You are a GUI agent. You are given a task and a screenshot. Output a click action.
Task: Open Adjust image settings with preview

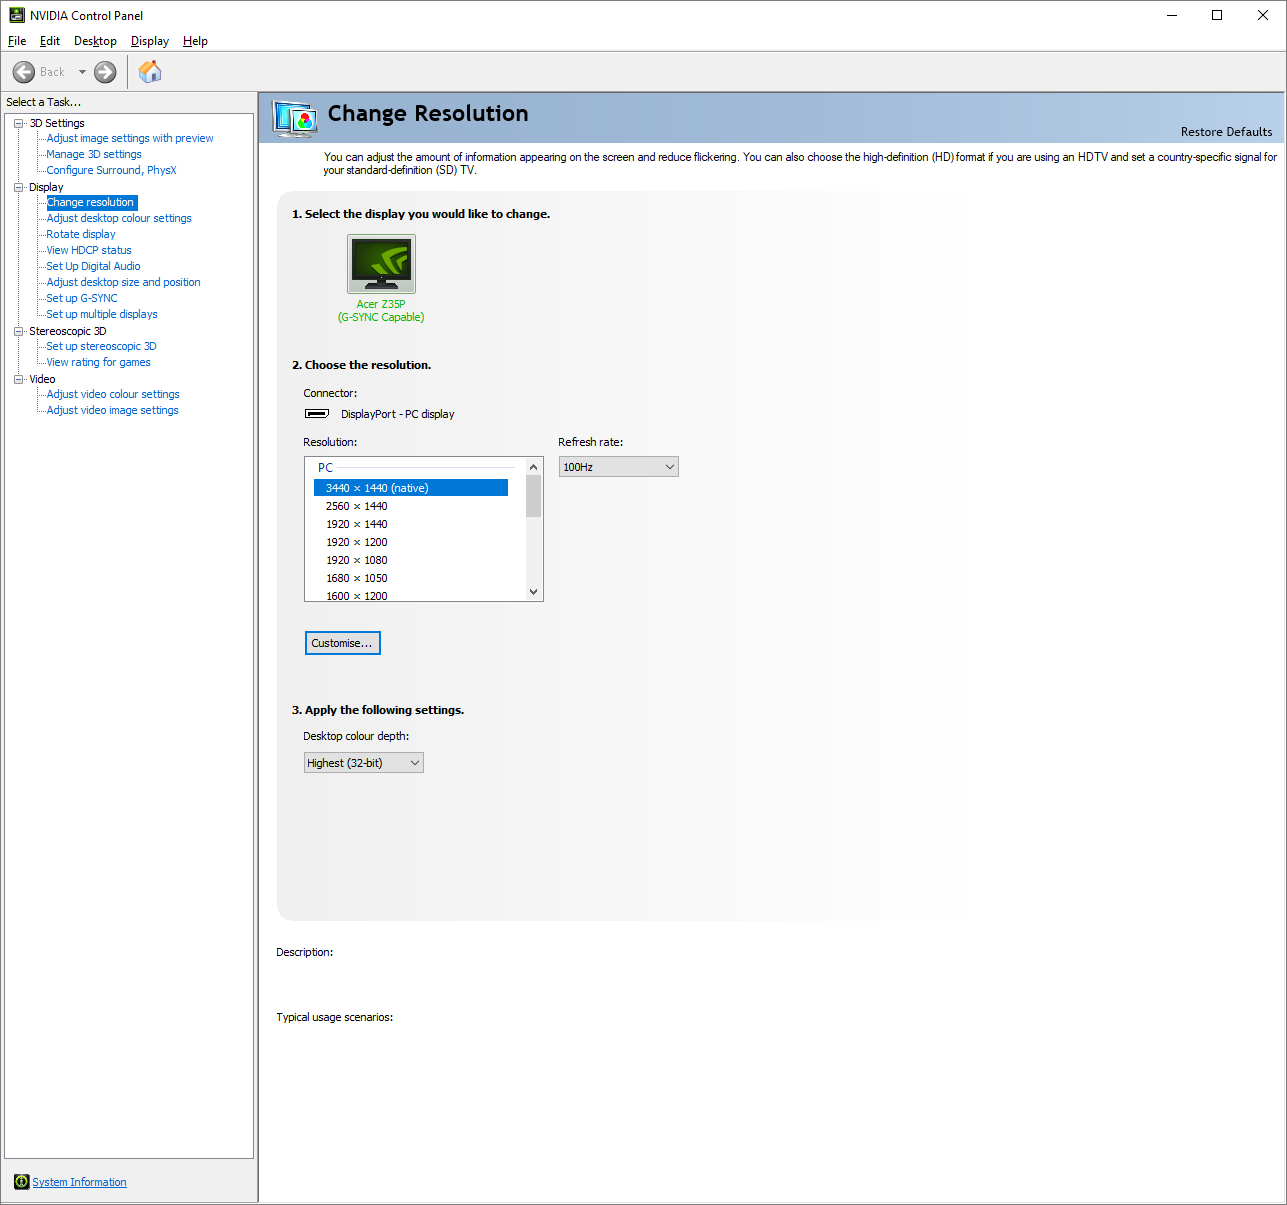click(x=130, y=138)
